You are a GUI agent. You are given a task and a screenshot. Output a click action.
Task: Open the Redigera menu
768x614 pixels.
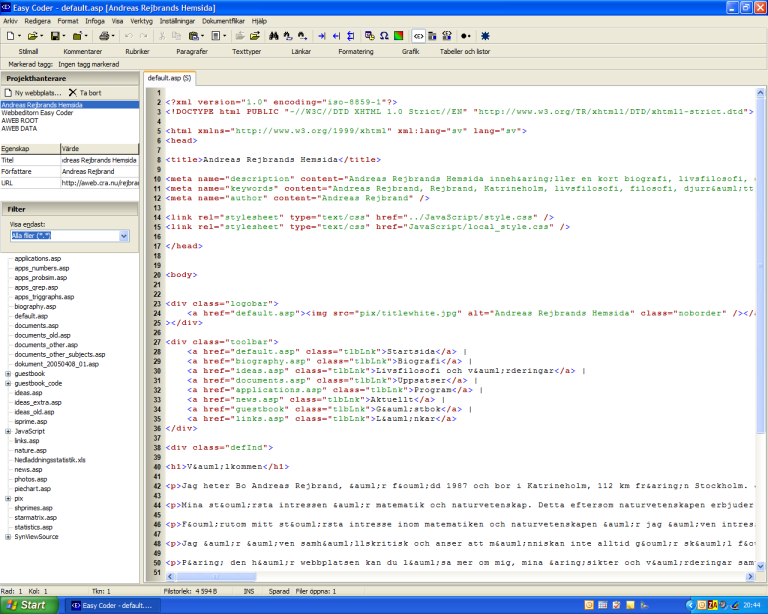pyautogui.click(x=38, y=21)
